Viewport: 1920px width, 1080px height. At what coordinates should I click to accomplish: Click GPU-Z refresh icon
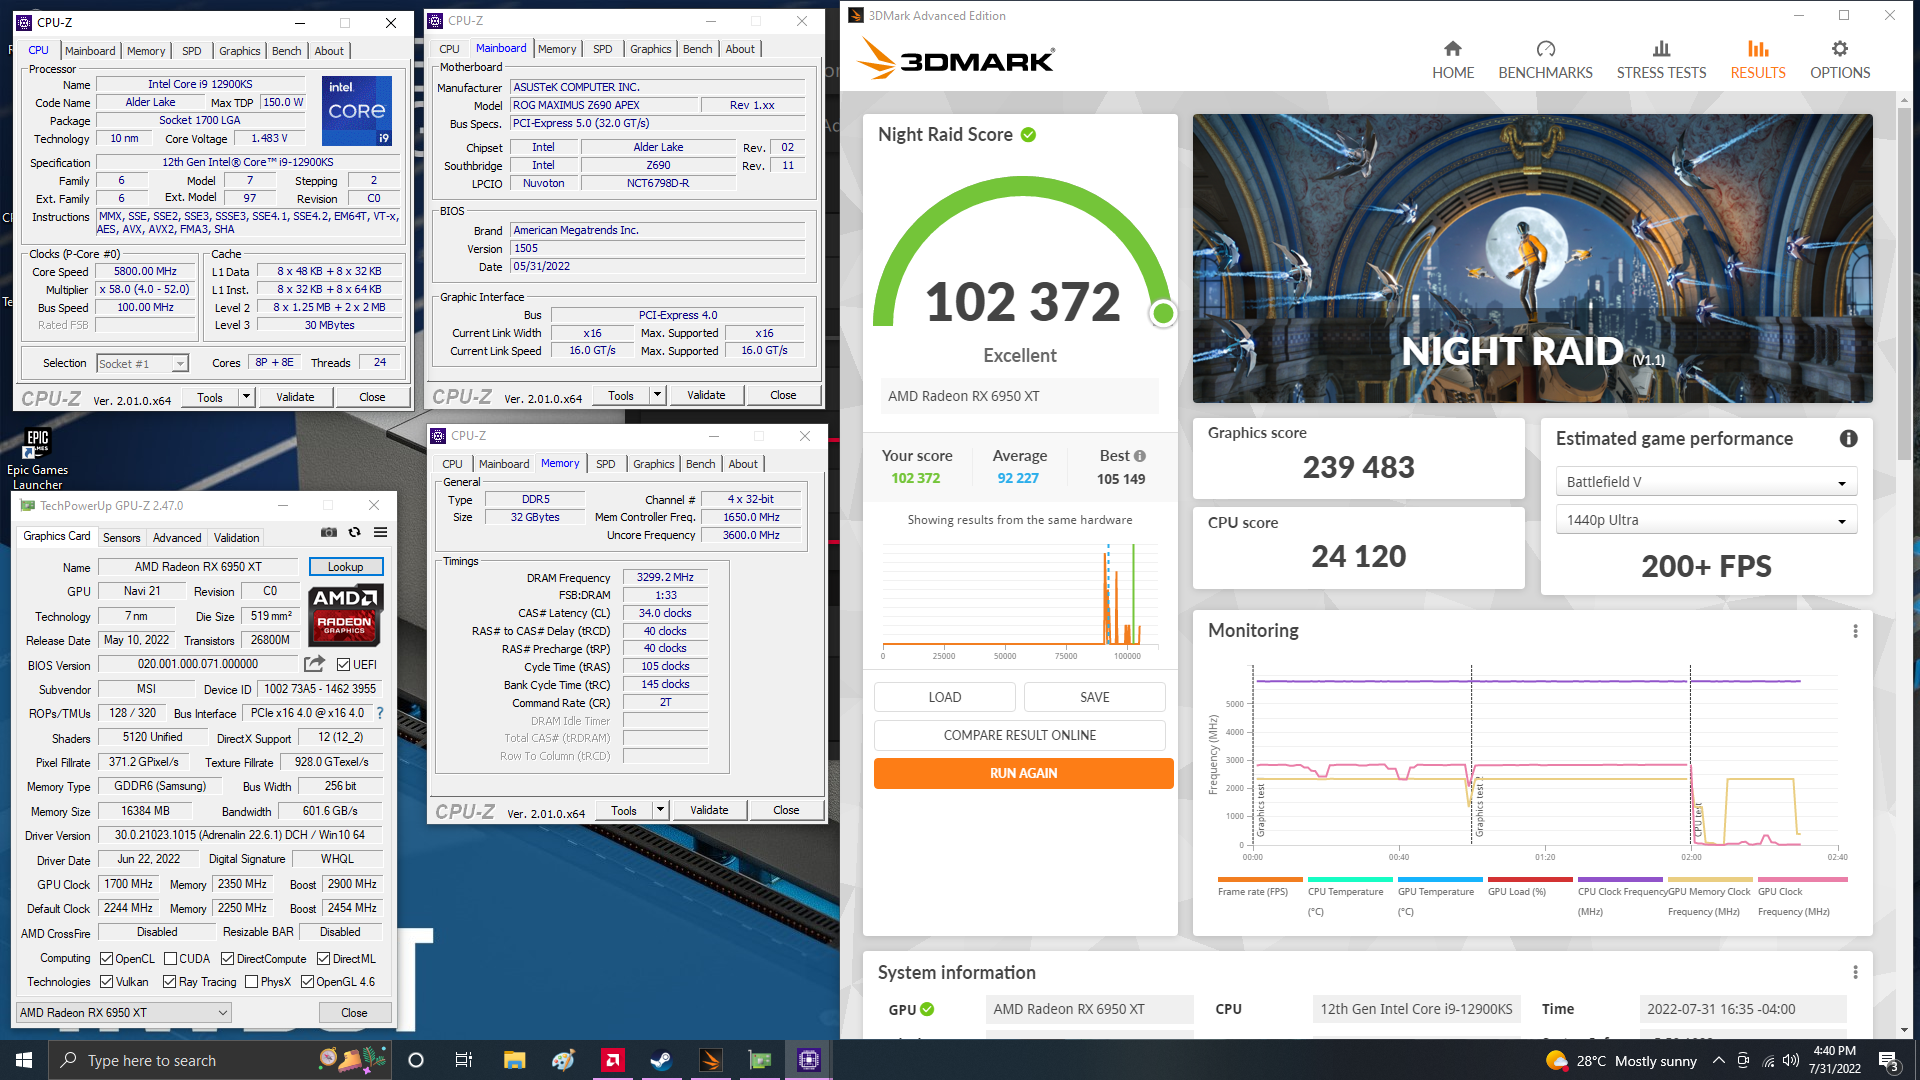pyautogui.click(x=354, y=532)
